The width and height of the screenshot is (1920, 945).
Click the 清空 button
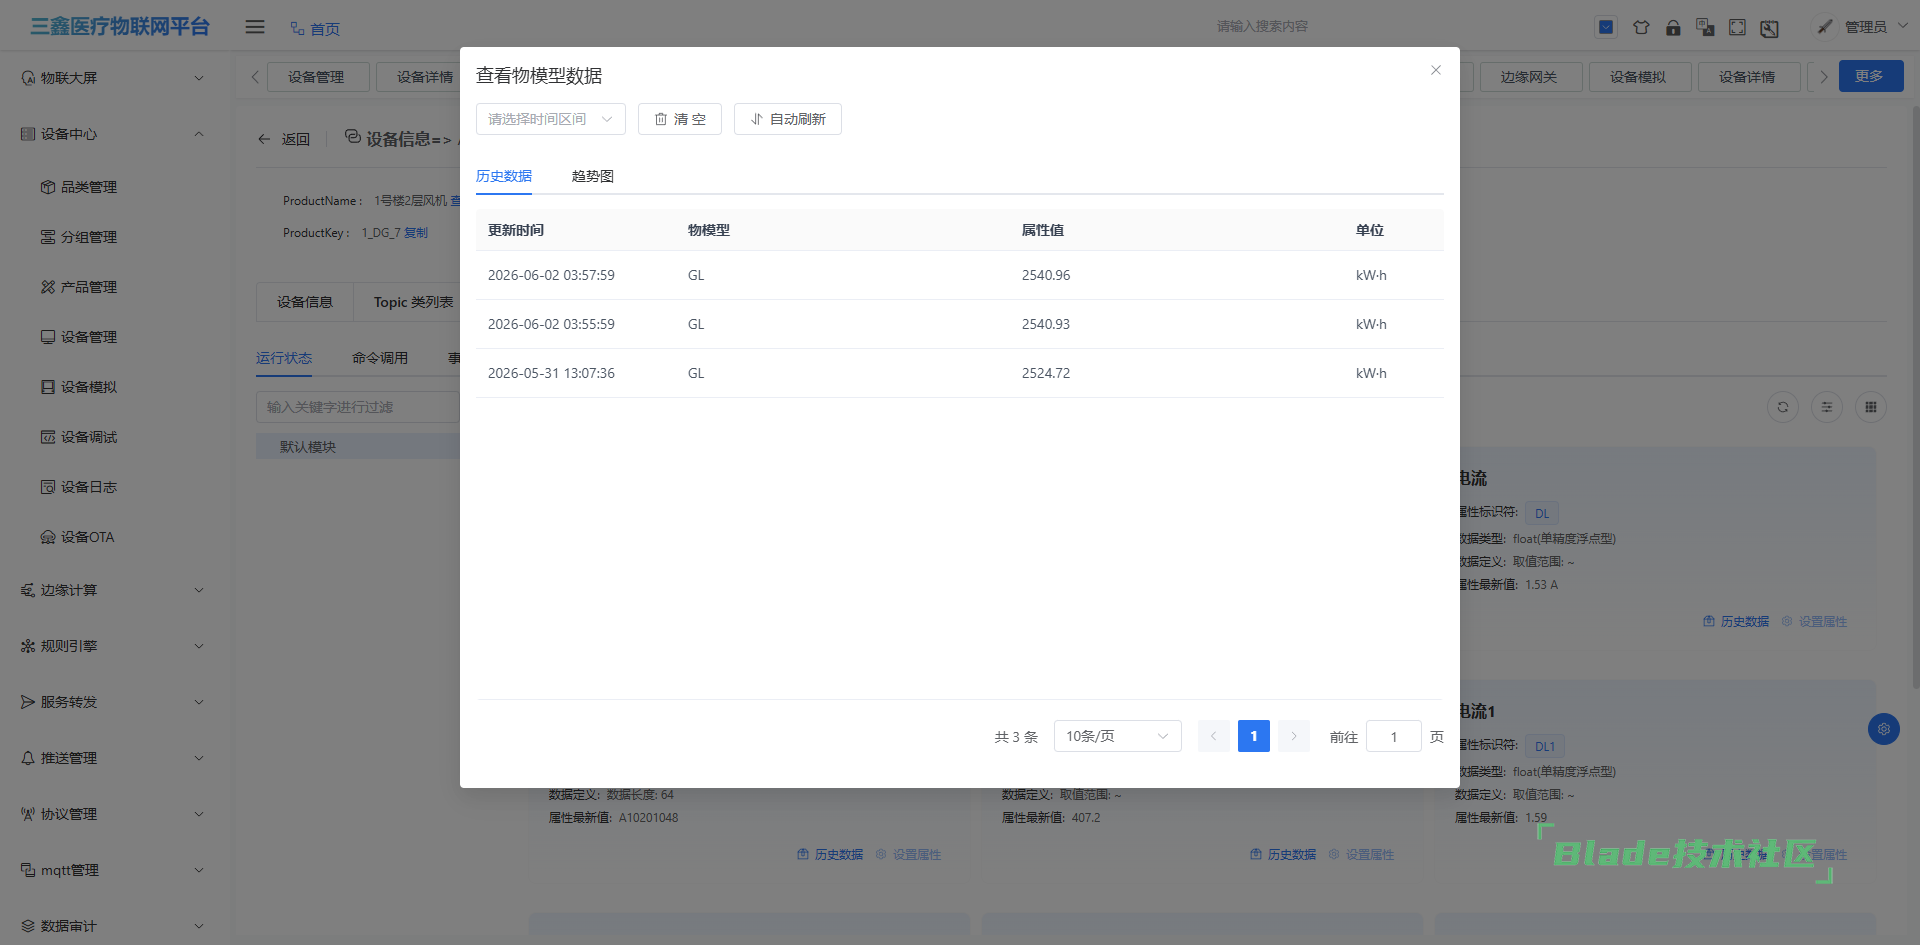[x=680, y=119]
